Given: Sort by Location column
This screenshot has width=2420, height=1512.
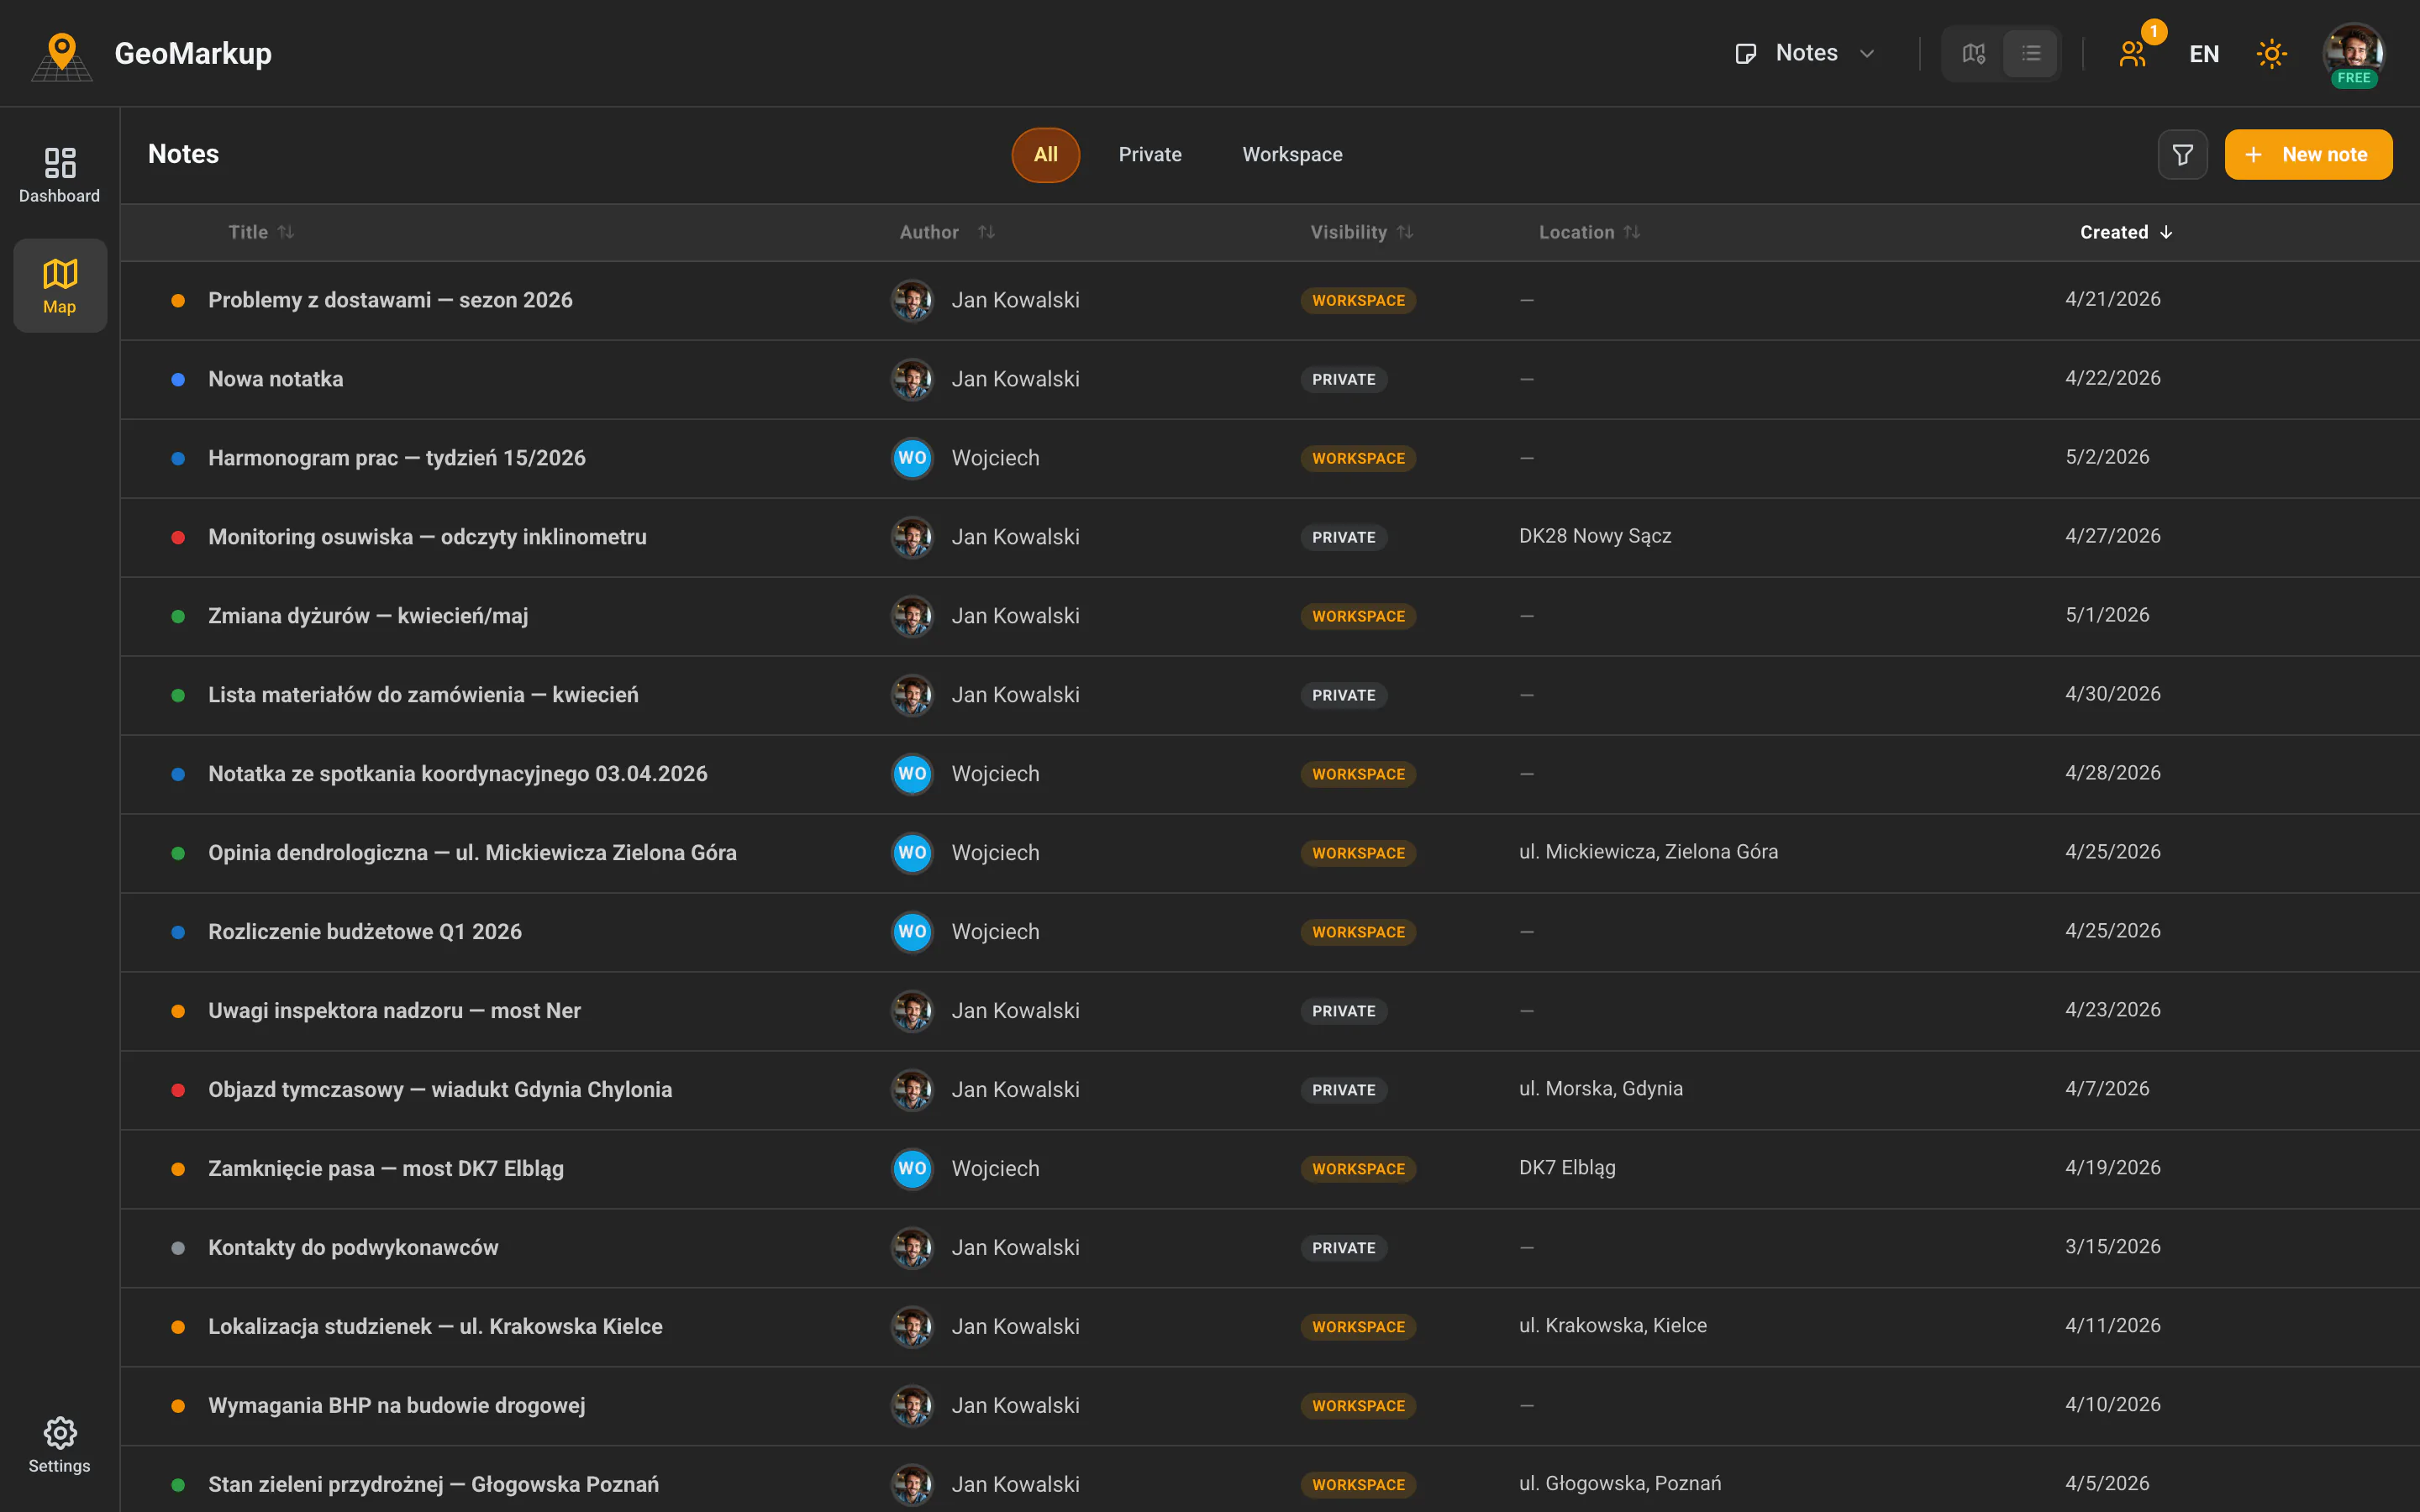Looking at the screenshot, I should click(1589, 232).
